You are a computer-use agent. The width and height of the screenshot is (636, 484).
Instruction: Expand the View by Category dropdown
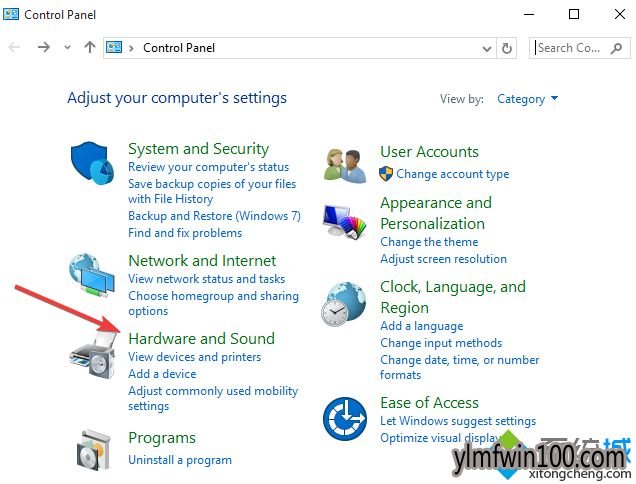pos(527,99)
